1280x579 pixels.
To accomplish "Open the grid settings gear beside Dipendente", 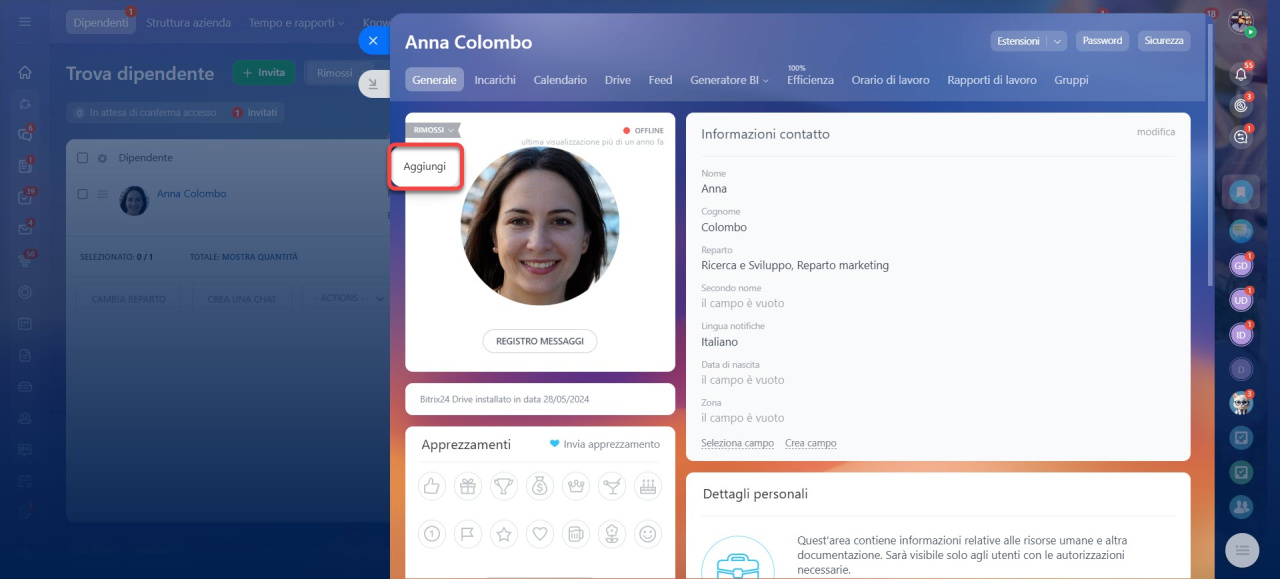I will (x=102, y=158).
